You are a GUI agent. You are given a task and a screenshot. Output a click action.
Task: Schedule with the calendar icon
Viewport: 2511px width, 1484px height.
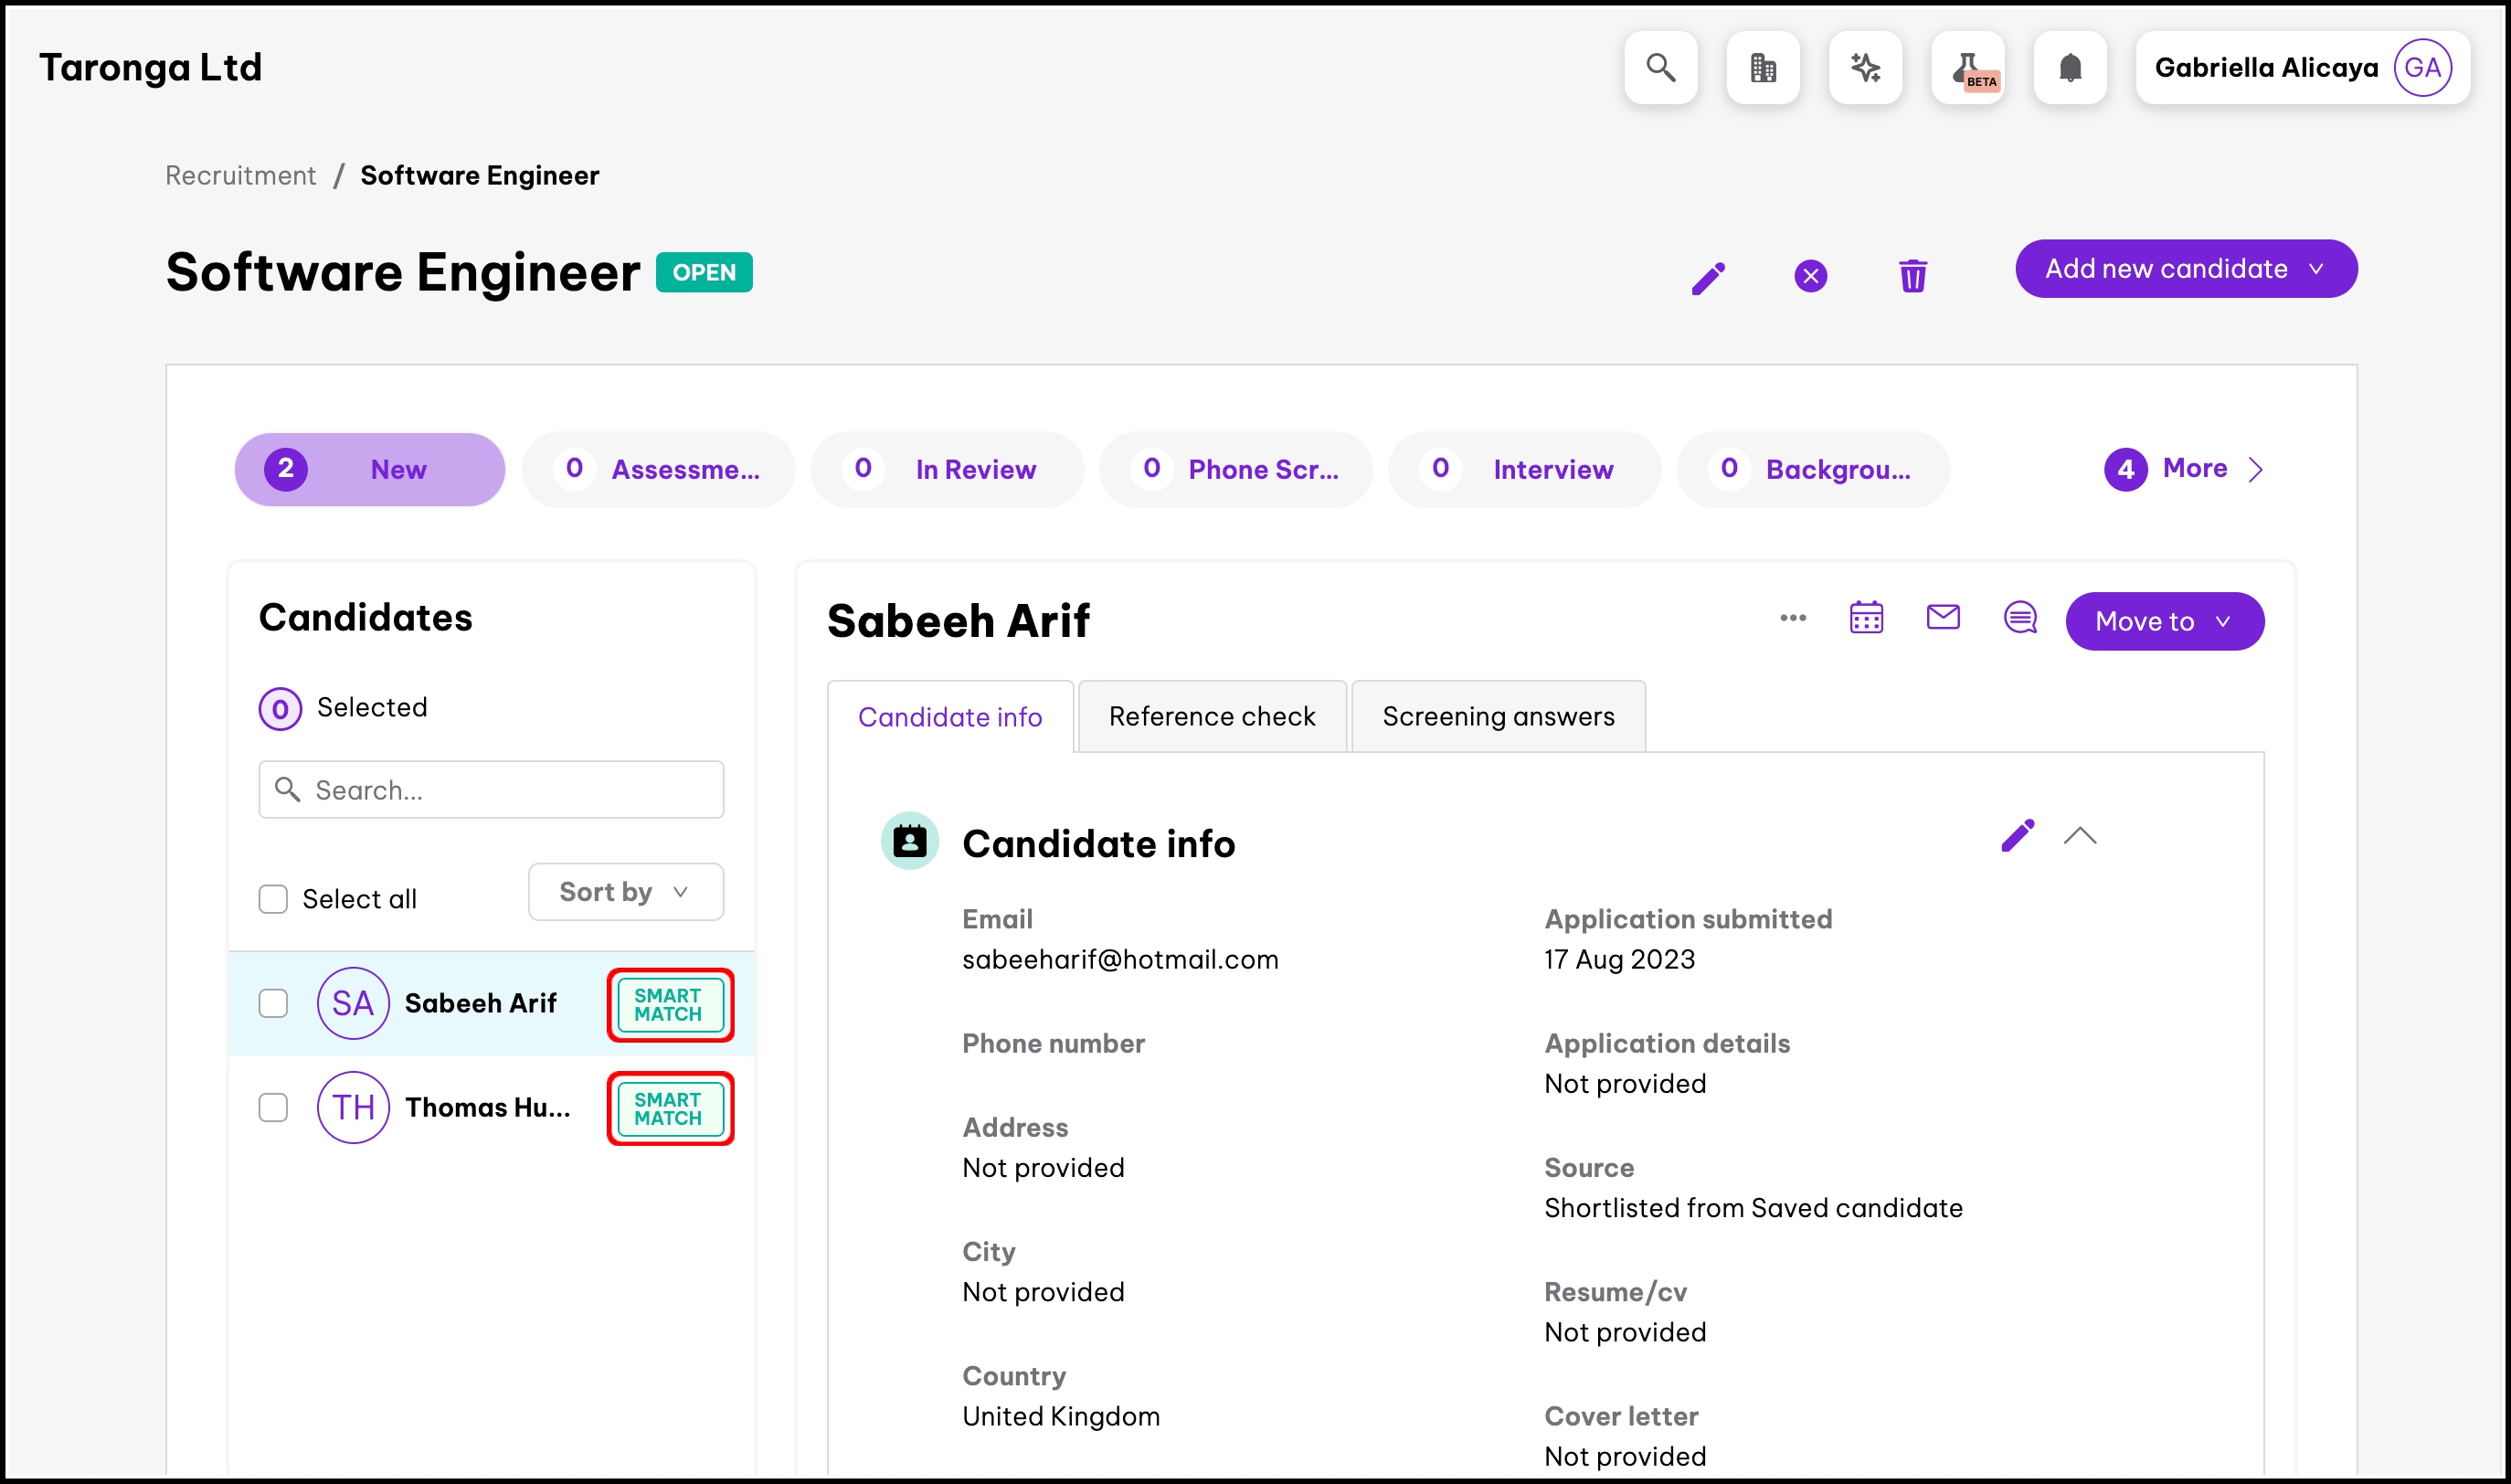[1866, 618]
